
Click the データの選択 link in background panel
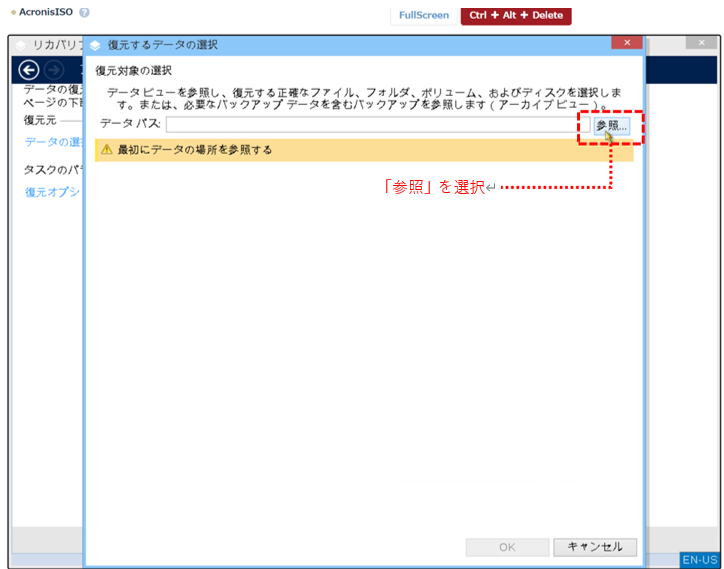pyautogui.click(x=52, y=142)
